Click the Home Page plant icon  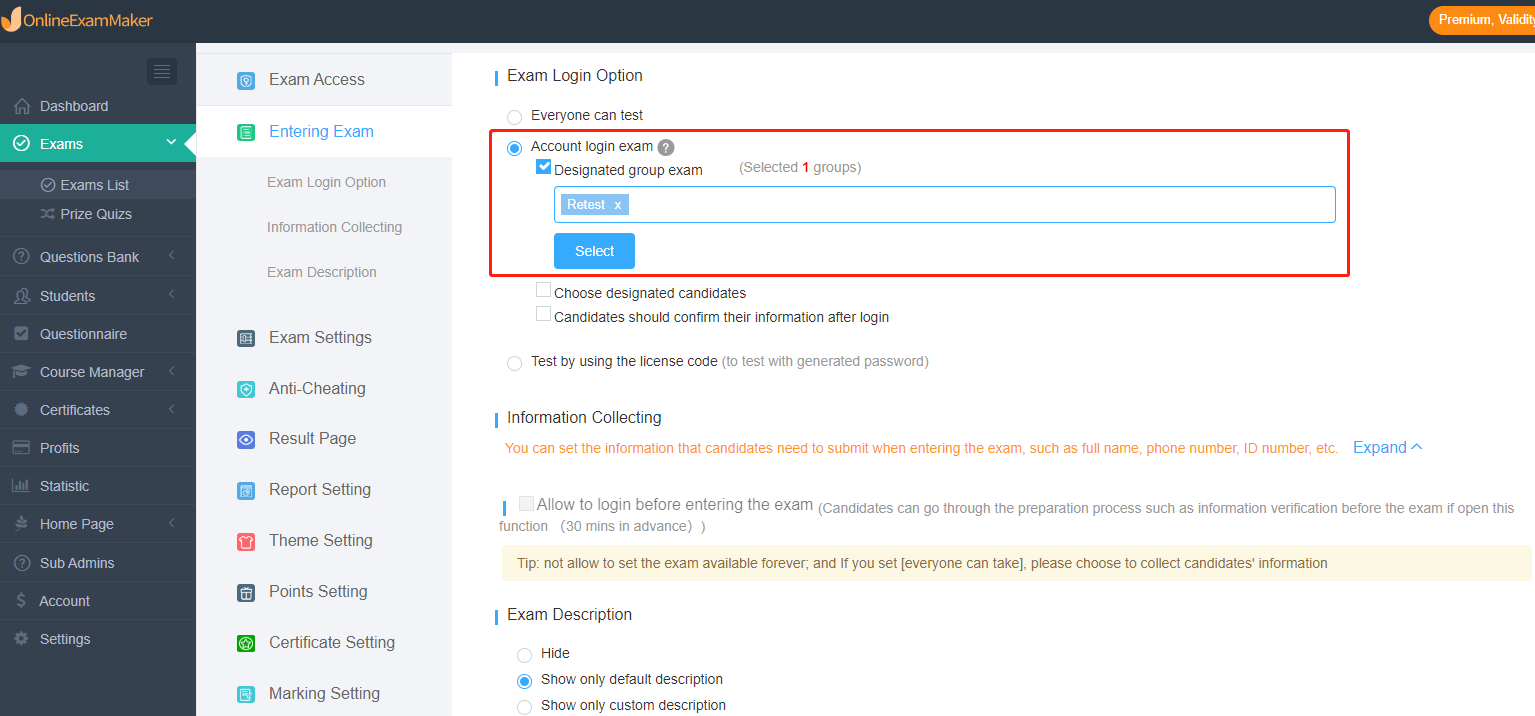point(21,524)
